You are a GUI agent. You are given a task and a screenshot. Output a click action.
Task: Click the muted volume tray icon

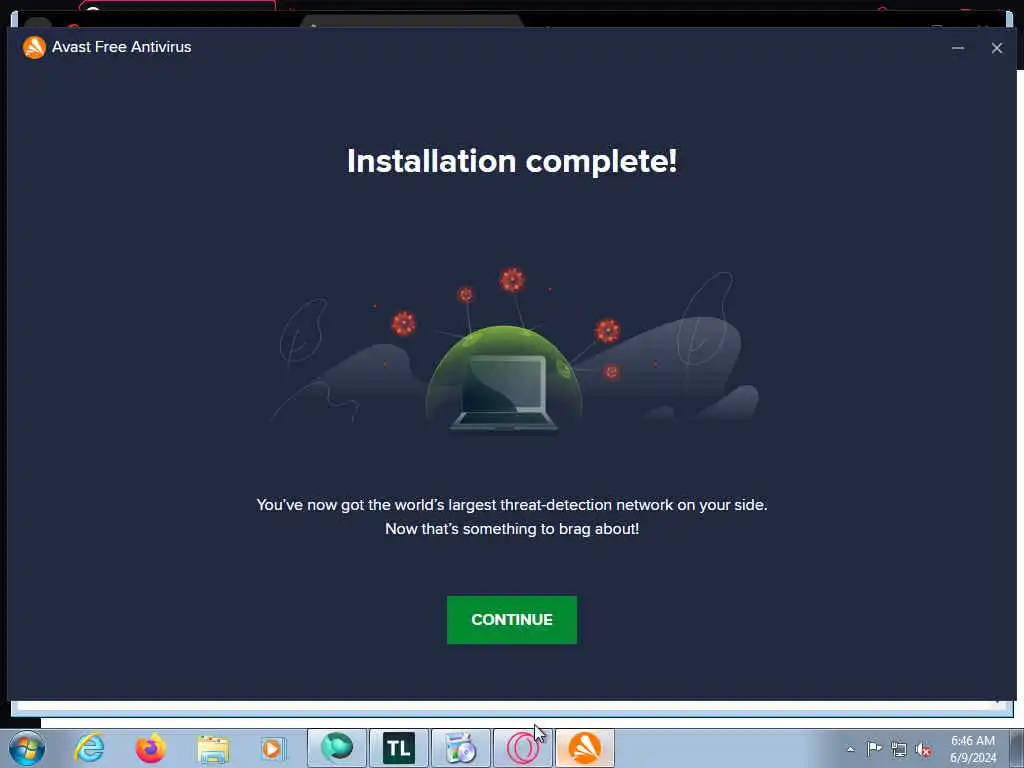pos(923,750)
